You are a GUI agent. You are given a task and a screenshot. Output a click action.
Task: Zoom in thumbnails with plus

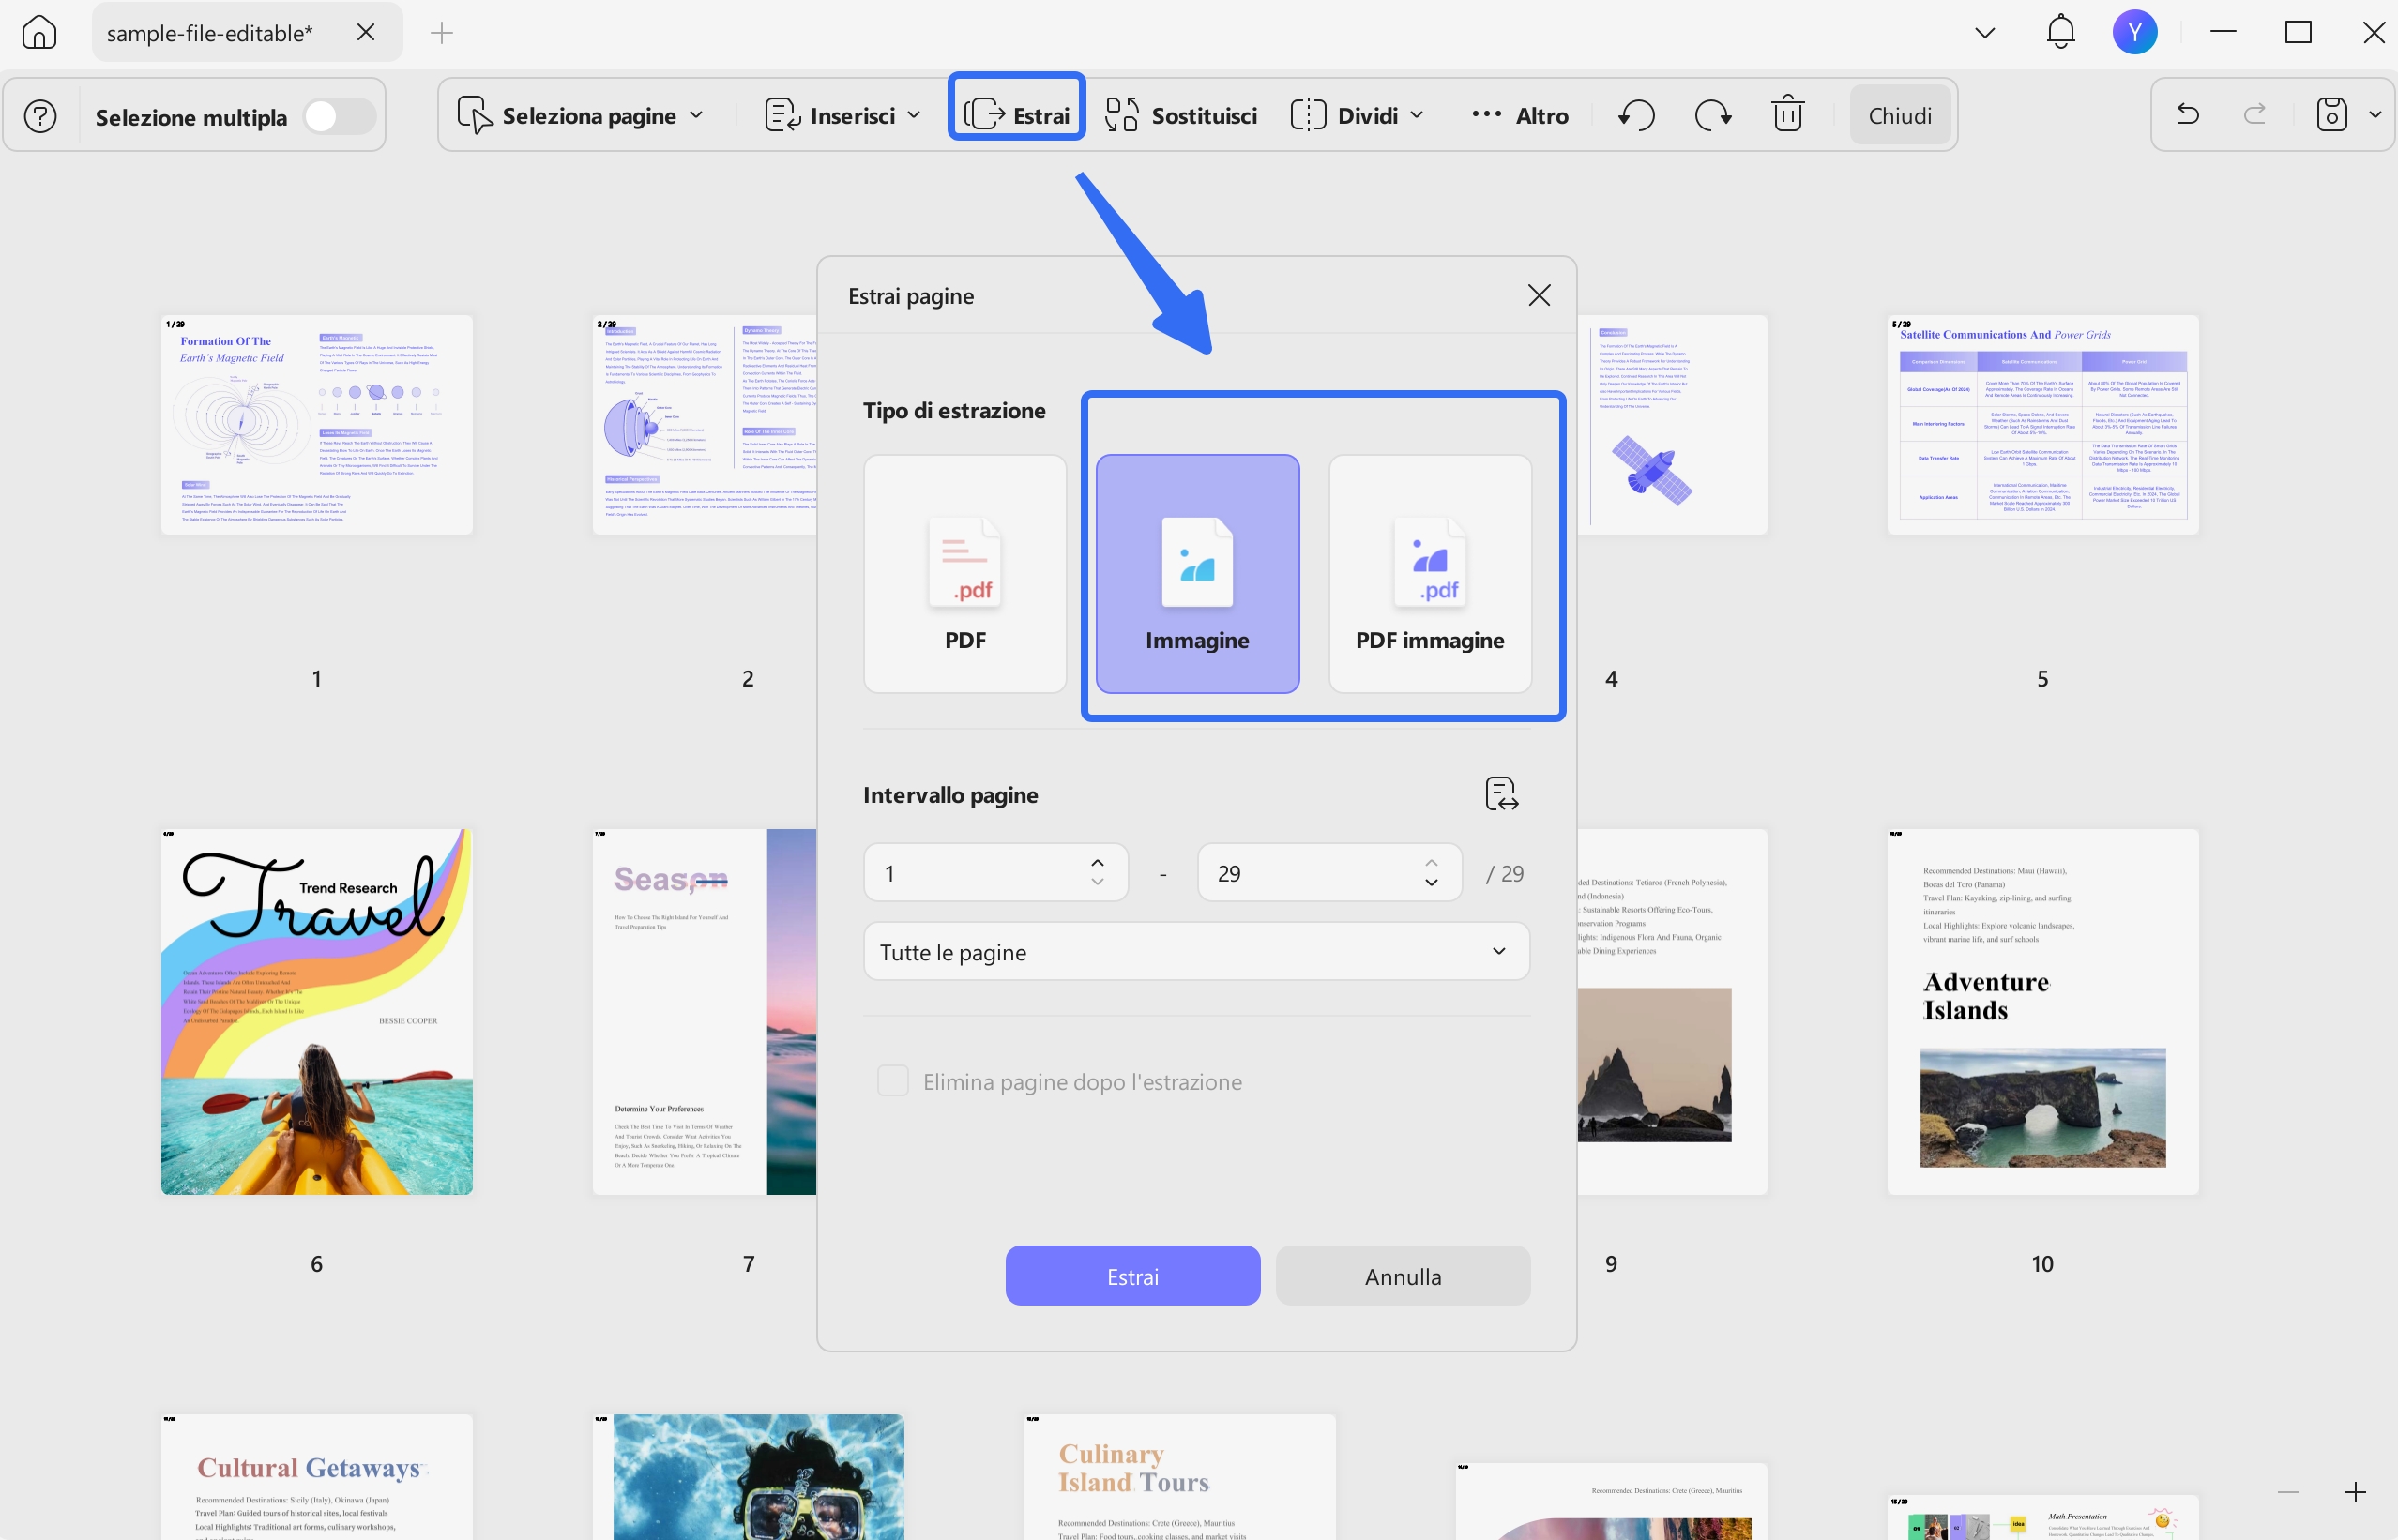[x=2354, y=1492]
